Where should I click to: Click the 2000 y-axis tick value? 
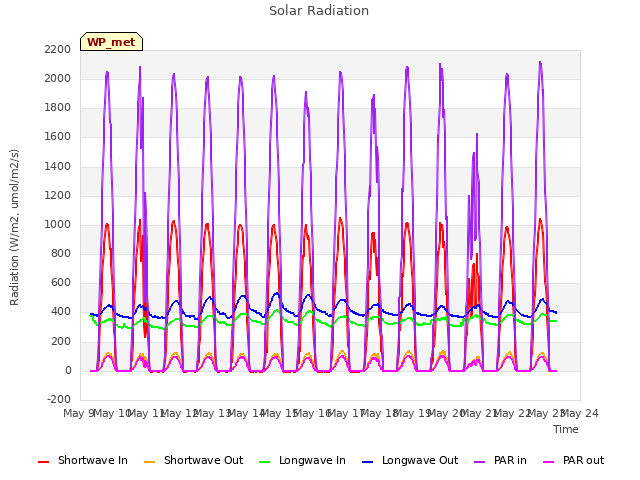[58, 78]
